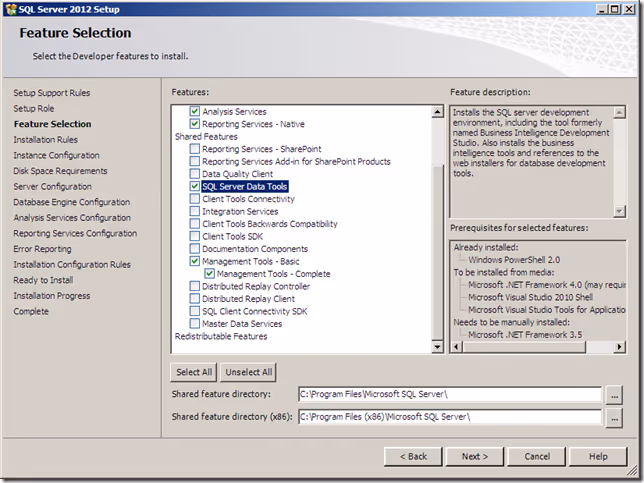Uncheck Management Tools - Basic
Screen dimensions: 644x483
click(195, 261)
